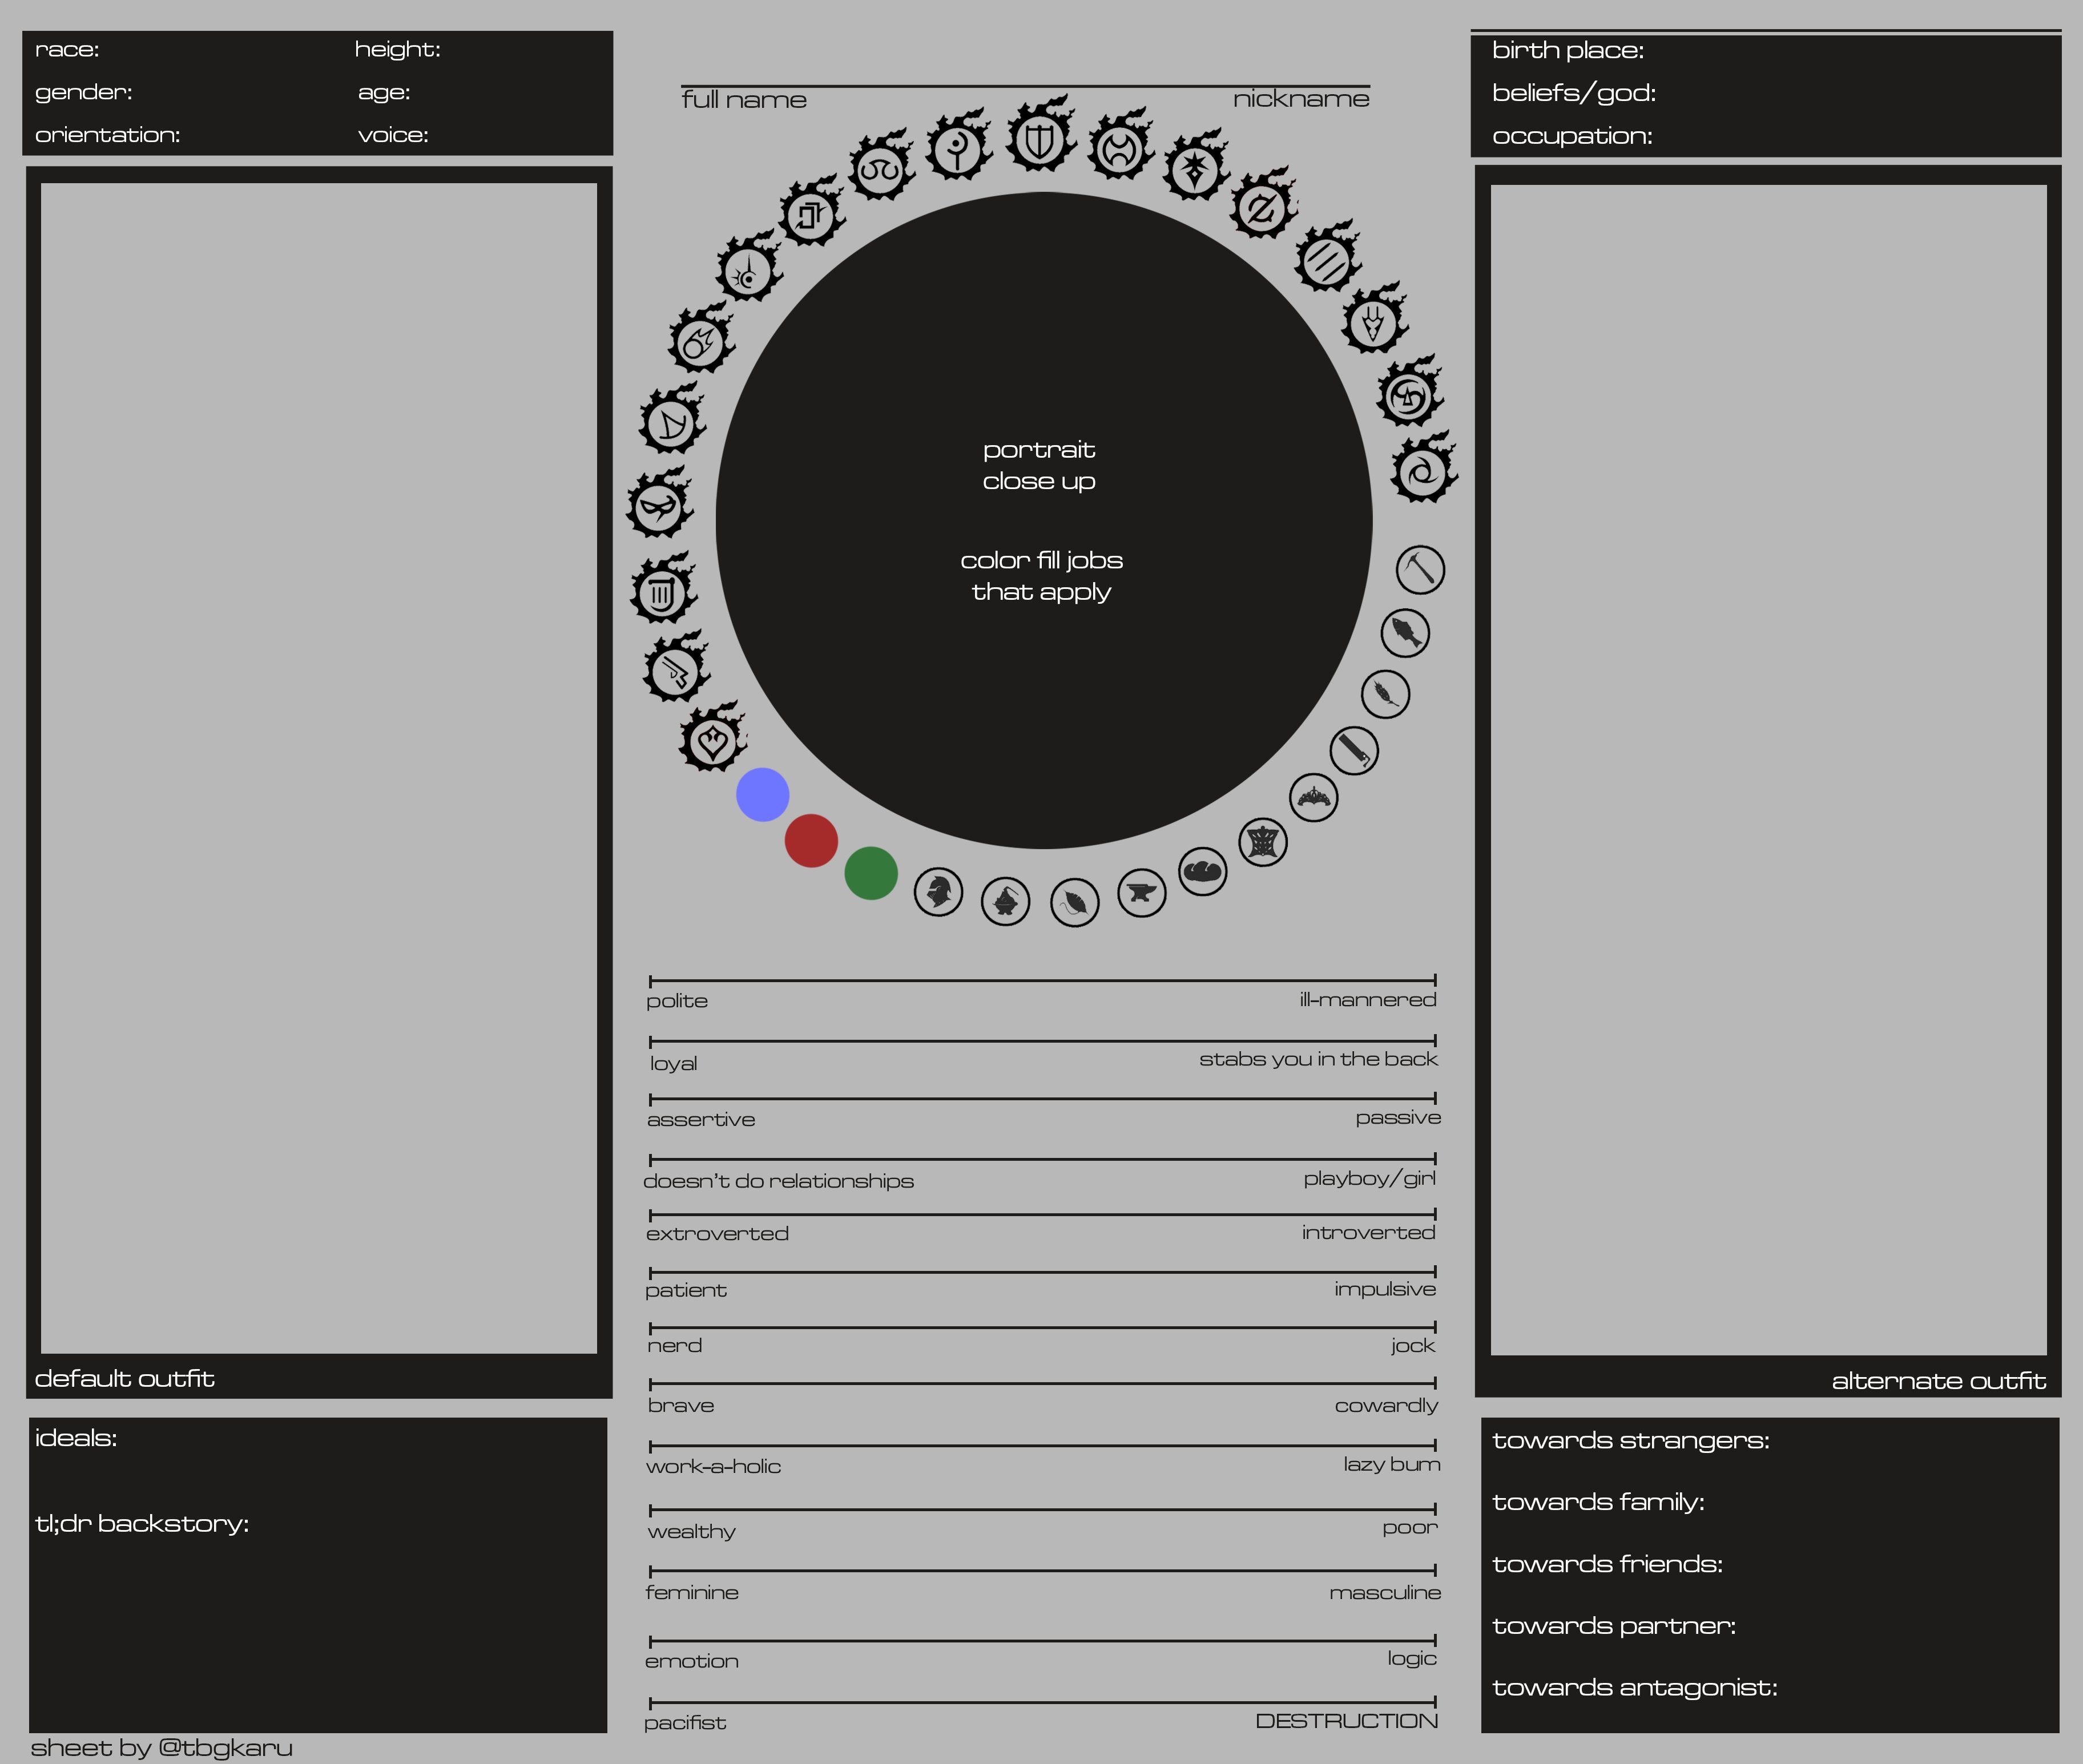Mark a point on the nerd to jock scale

pyautogui.click(x=1043, y=1328)
